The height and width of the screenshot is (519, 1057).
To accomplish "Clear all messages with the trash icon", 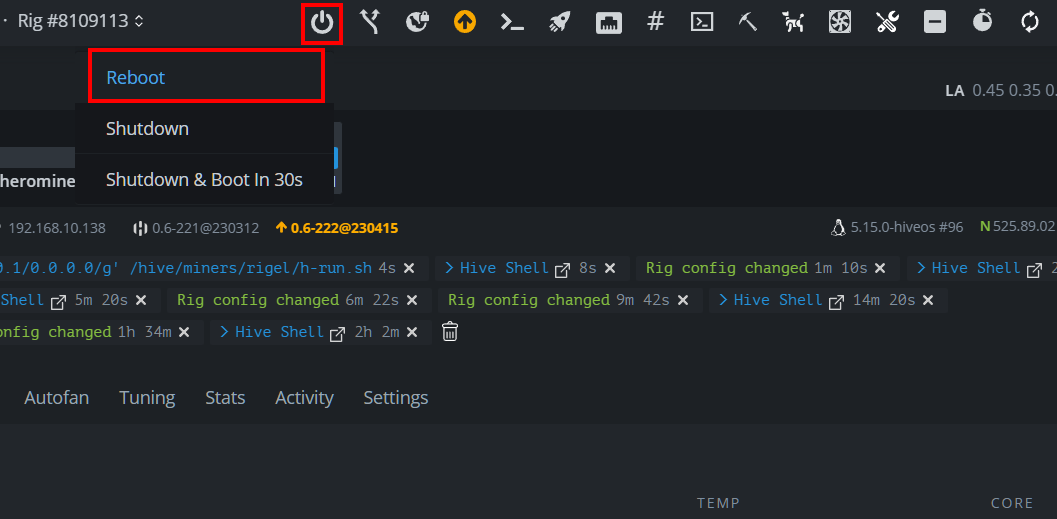I will point(450,332).
